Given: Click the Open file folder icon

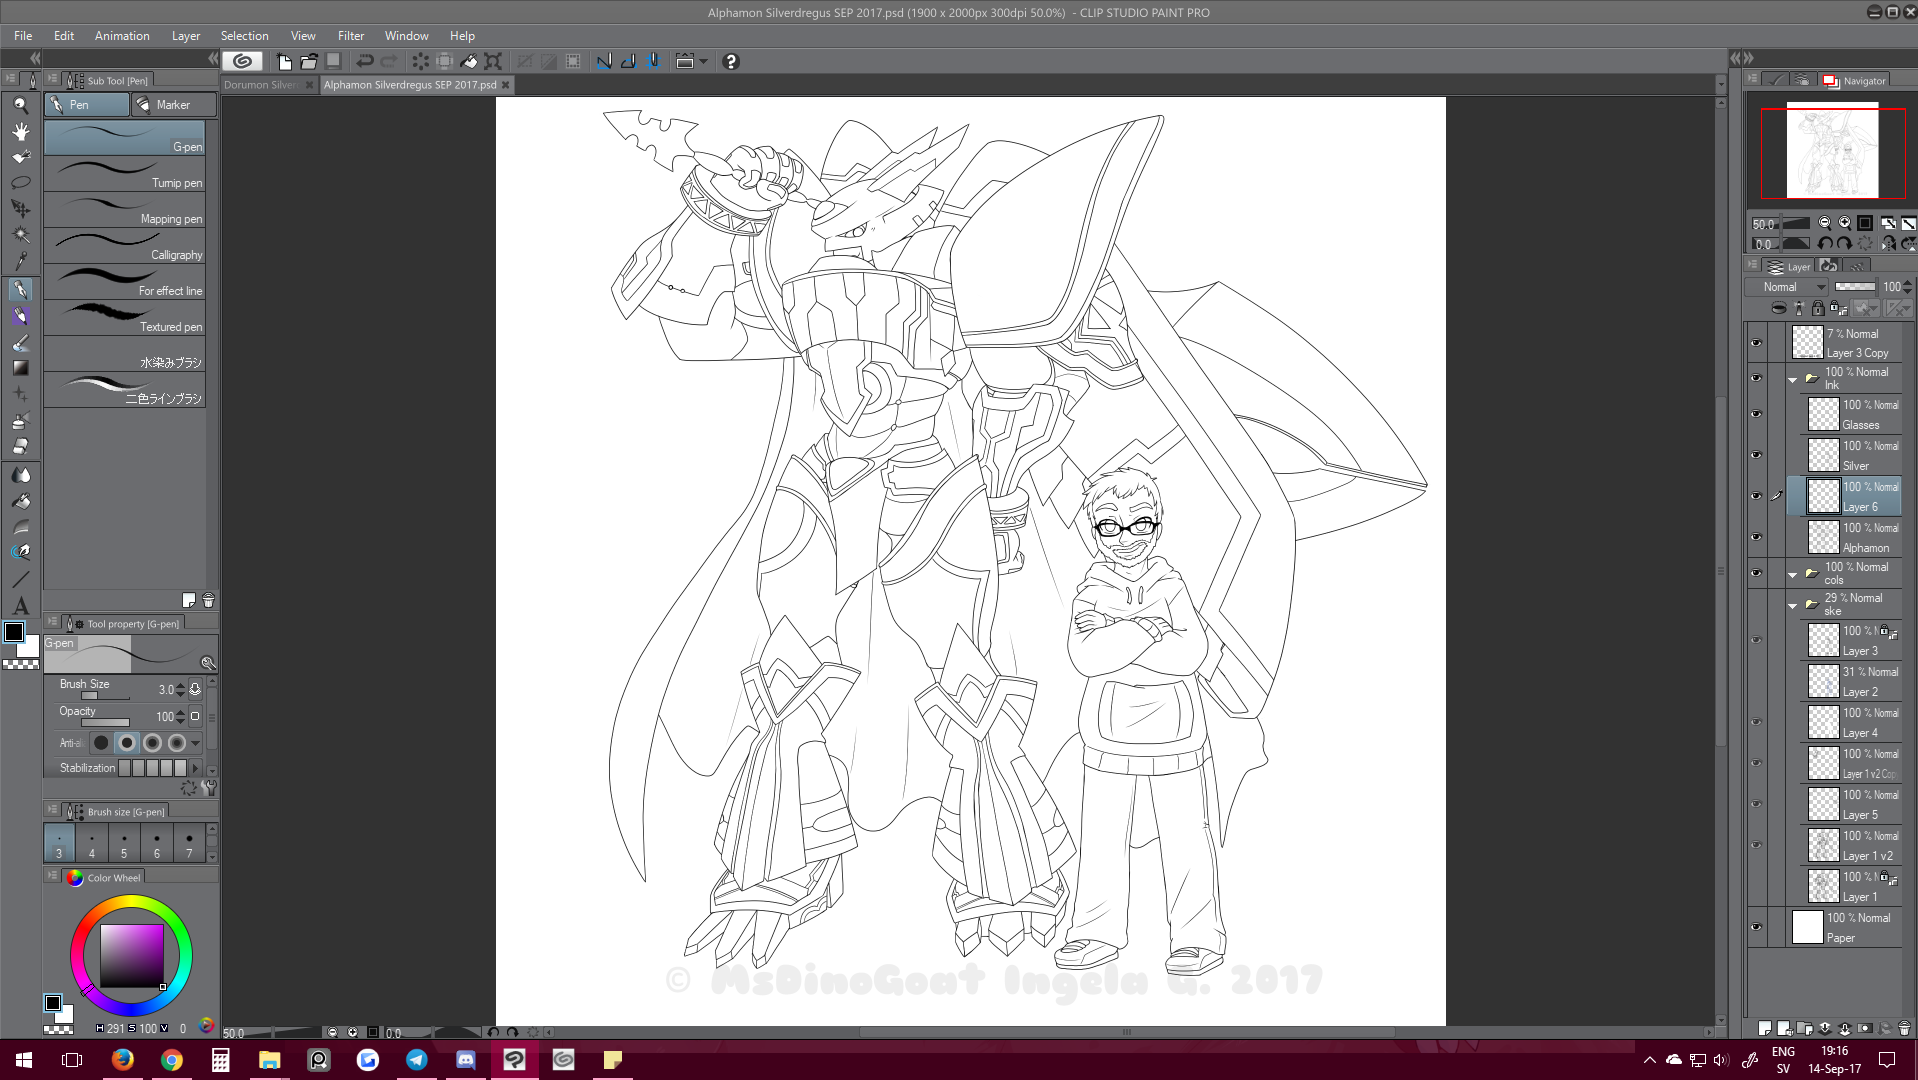Looking at the screenshot, I should (x=309, y=61).
